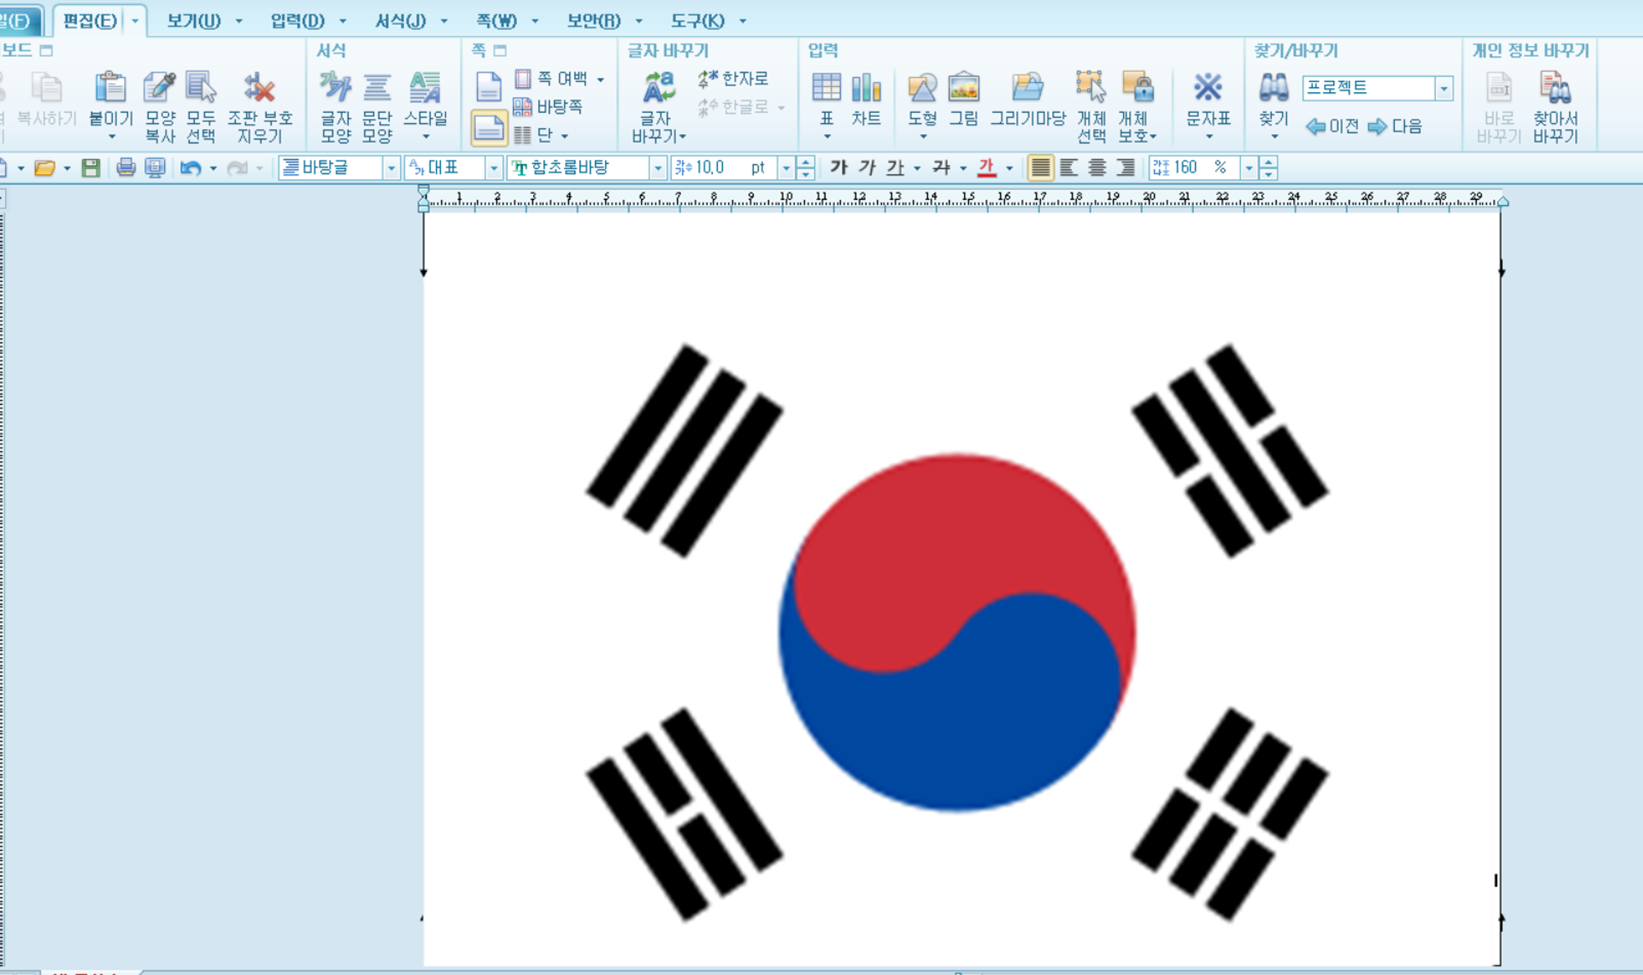Image resolution: width=1643 pixels, height=975 pixels.
Task: Open the 편집(E) menu tab
Action: [89, 20]
